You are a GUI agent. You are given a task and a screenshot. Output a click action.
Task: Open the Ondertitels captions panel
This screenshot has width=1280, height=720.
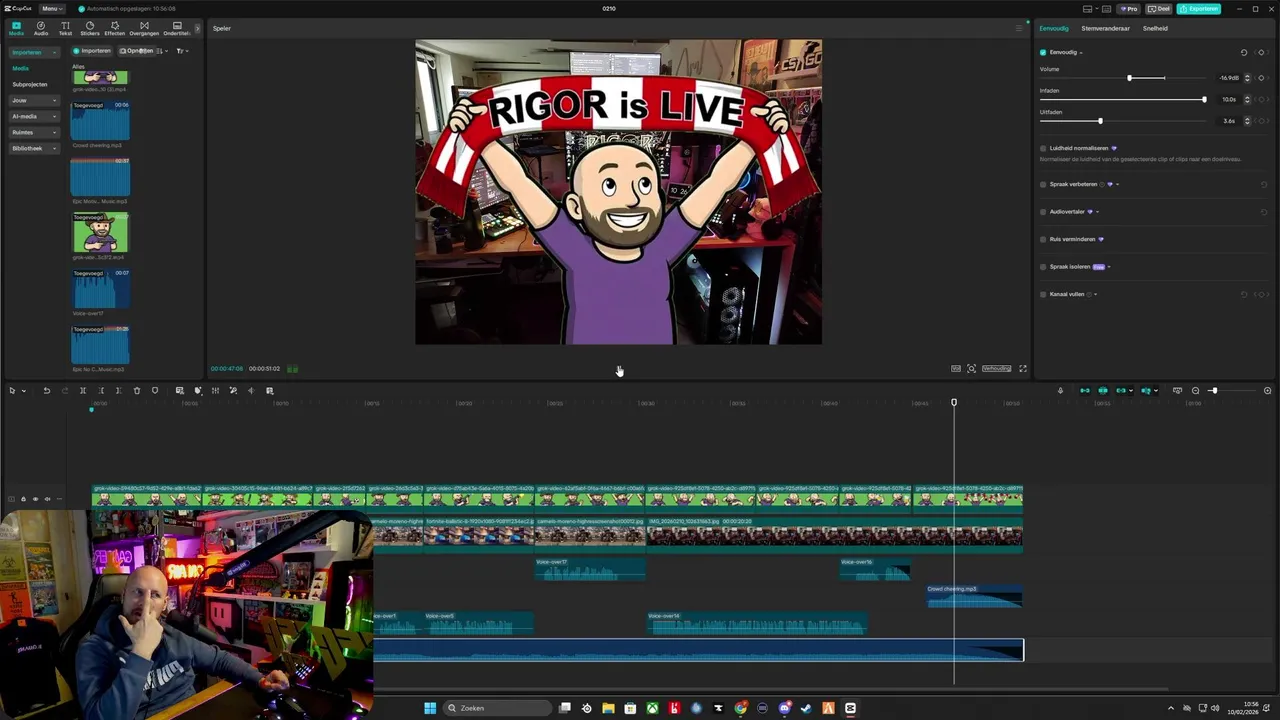coord(177,28)
